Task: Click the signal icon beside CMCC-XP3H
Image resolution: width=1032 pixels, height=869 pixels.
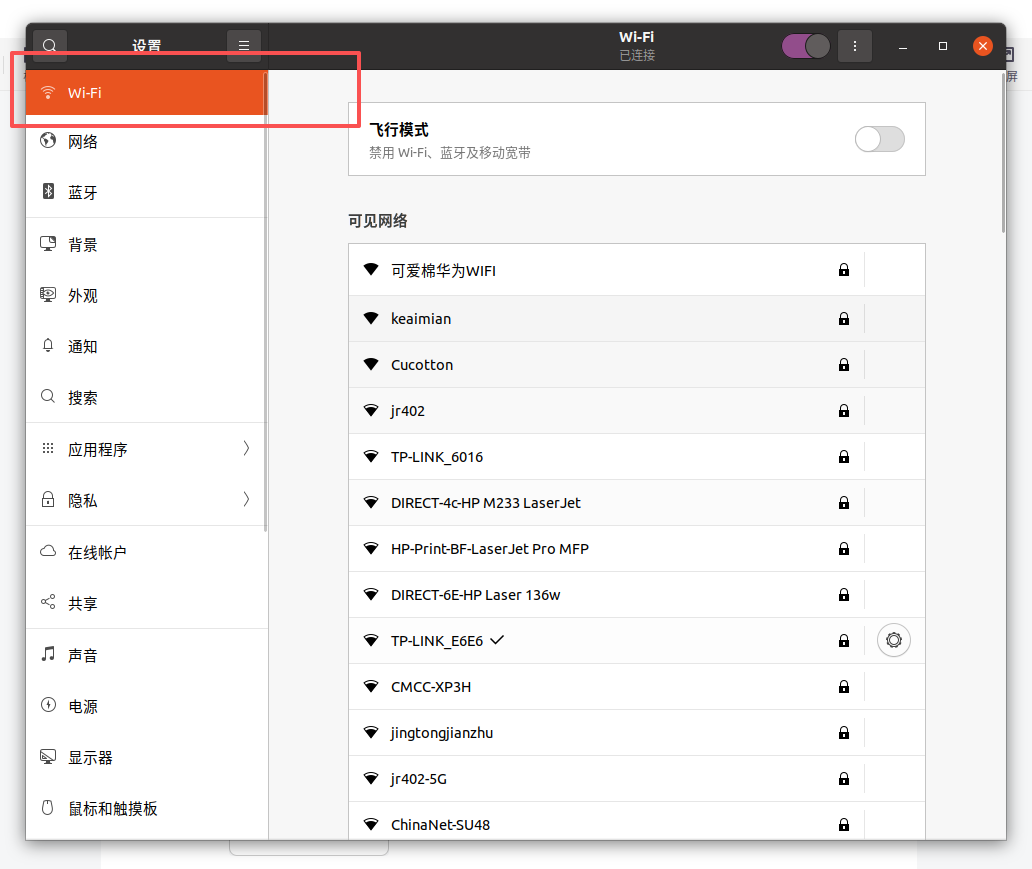Action: click(371, 686)
